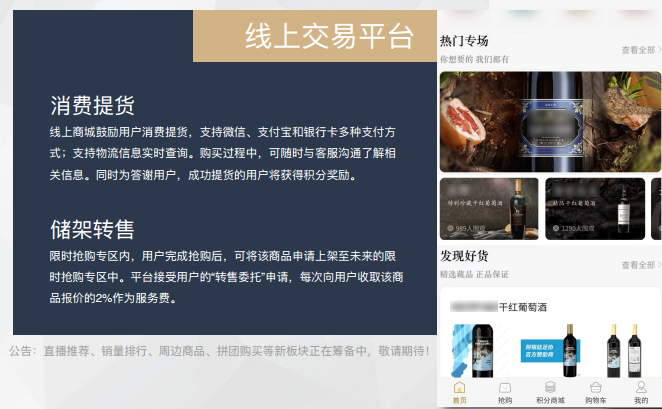Click the blue-splash wine bottle image
Image resolution: width=662 pixels, height=409 pixels.
pyautogui.click(x=473, y=350)
